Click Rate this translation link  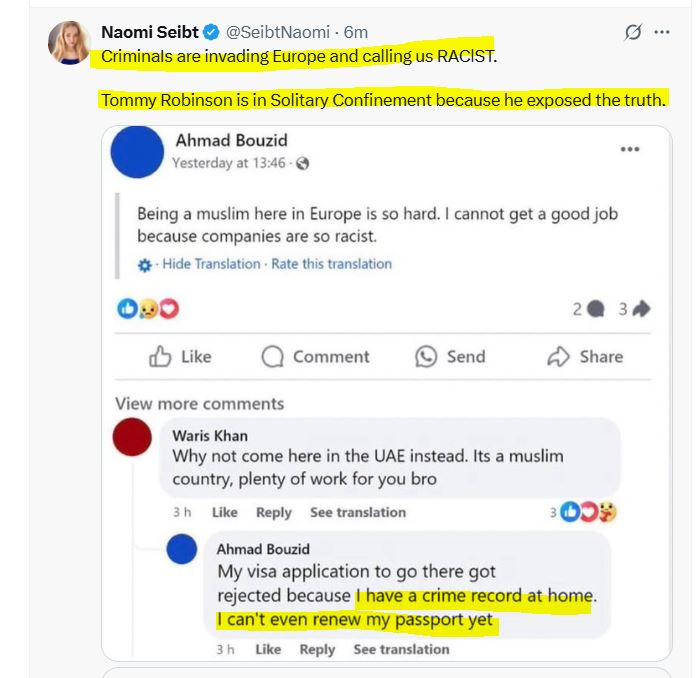[x=332, y=264]
